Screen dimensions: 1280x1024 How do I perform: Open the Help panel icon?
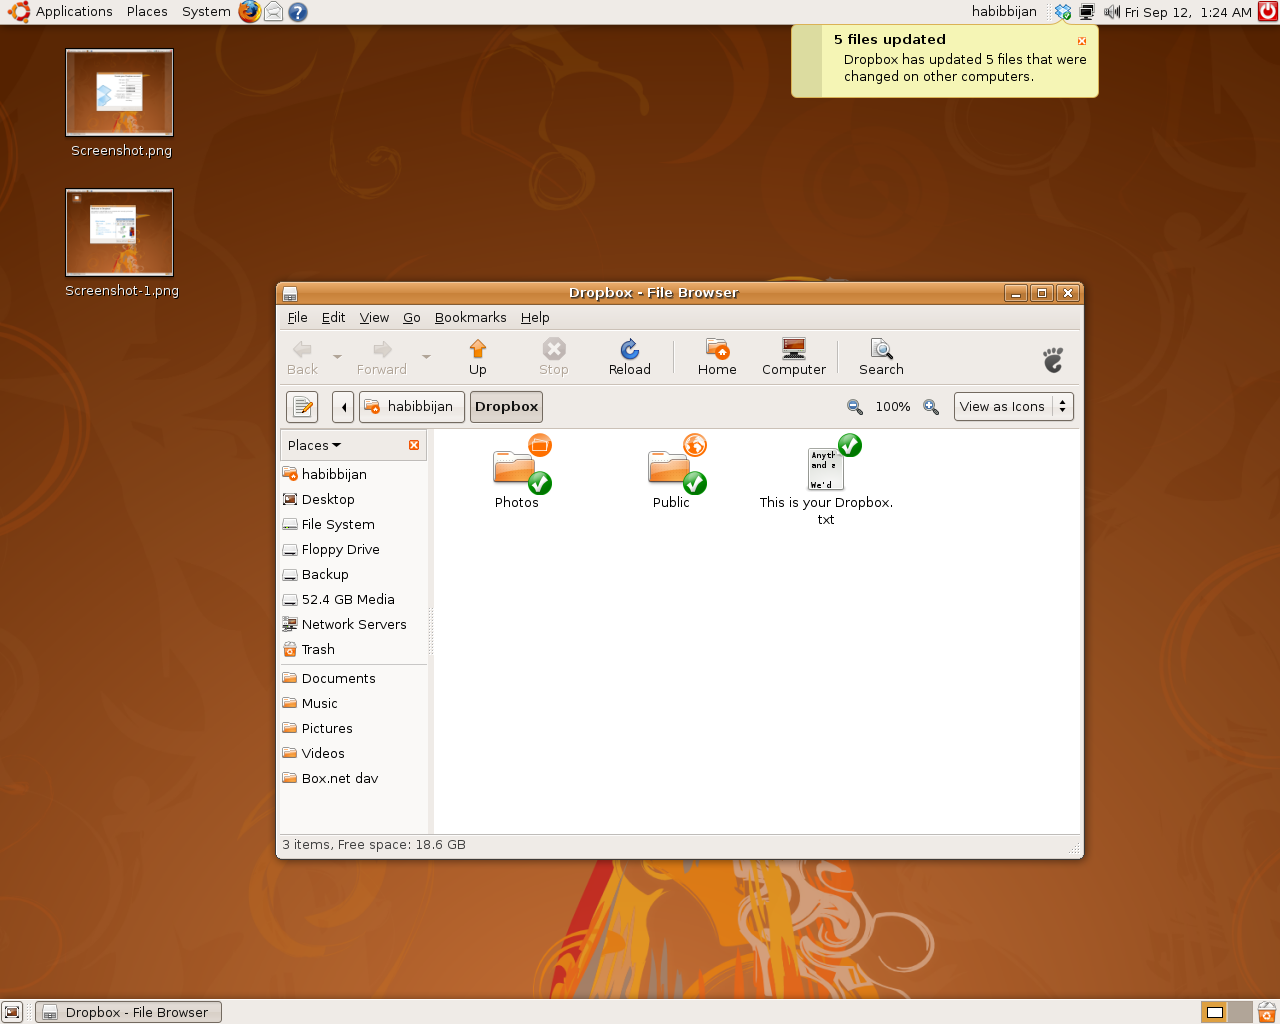pos(297,12)
